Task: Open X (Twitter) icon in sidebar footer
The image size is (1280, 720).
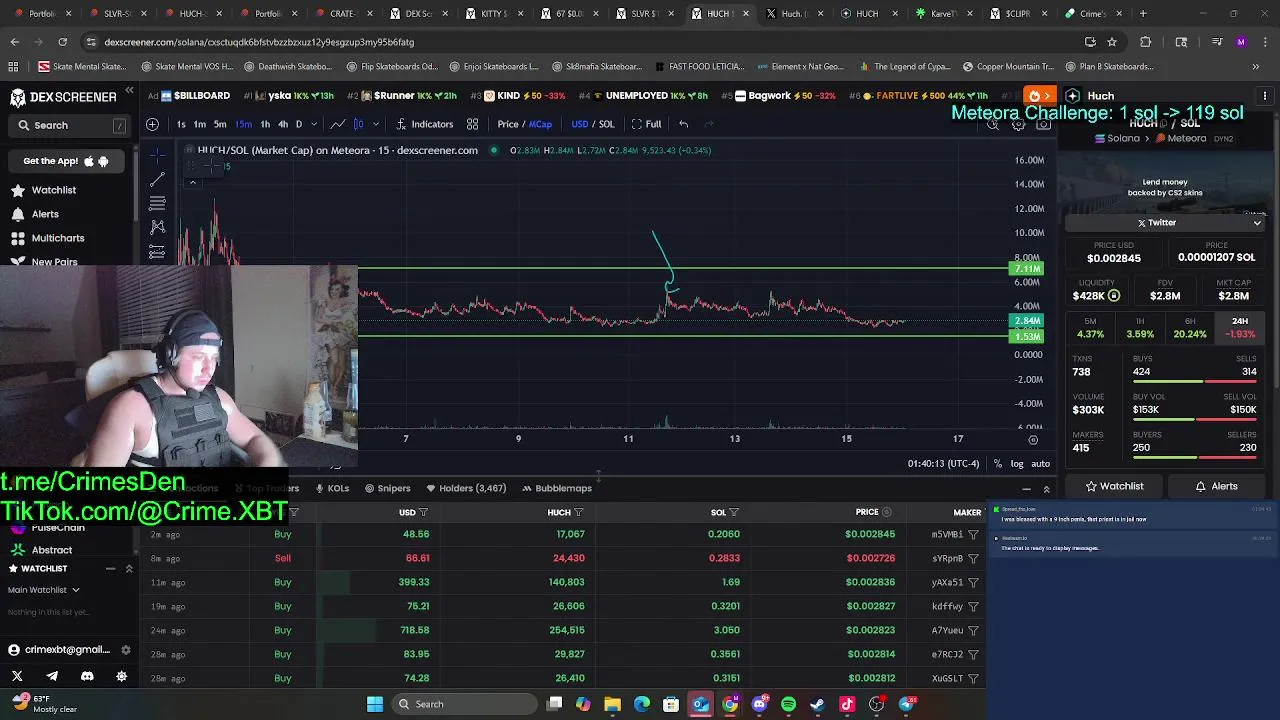Action: click(16, 676)
